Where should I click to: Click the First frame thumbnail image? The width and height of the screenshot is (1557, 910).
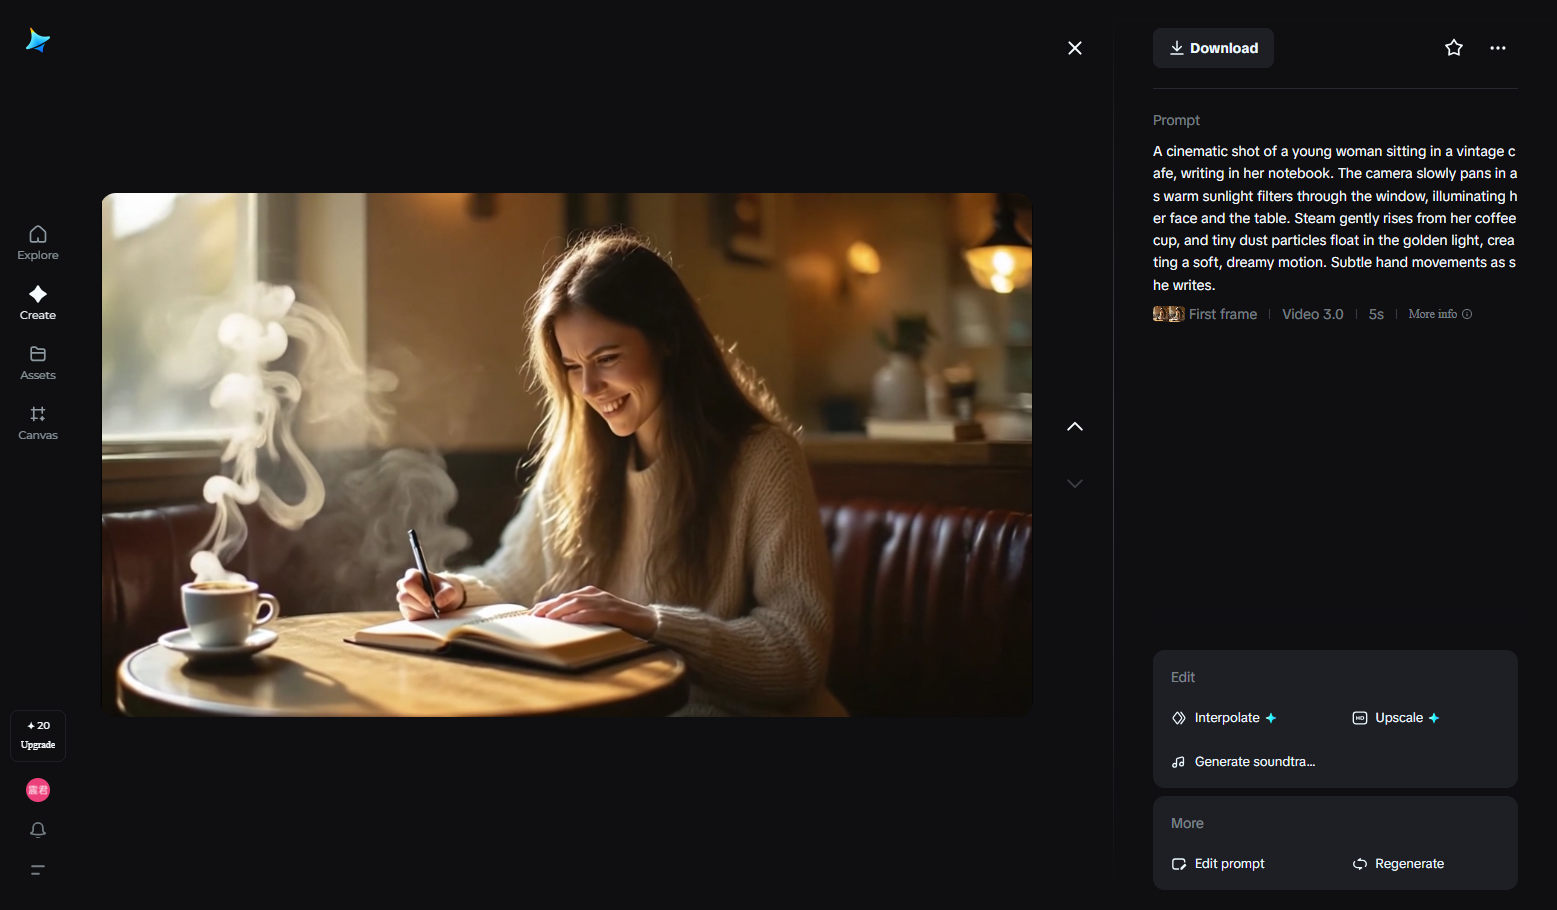click(x=1168, y=314)
